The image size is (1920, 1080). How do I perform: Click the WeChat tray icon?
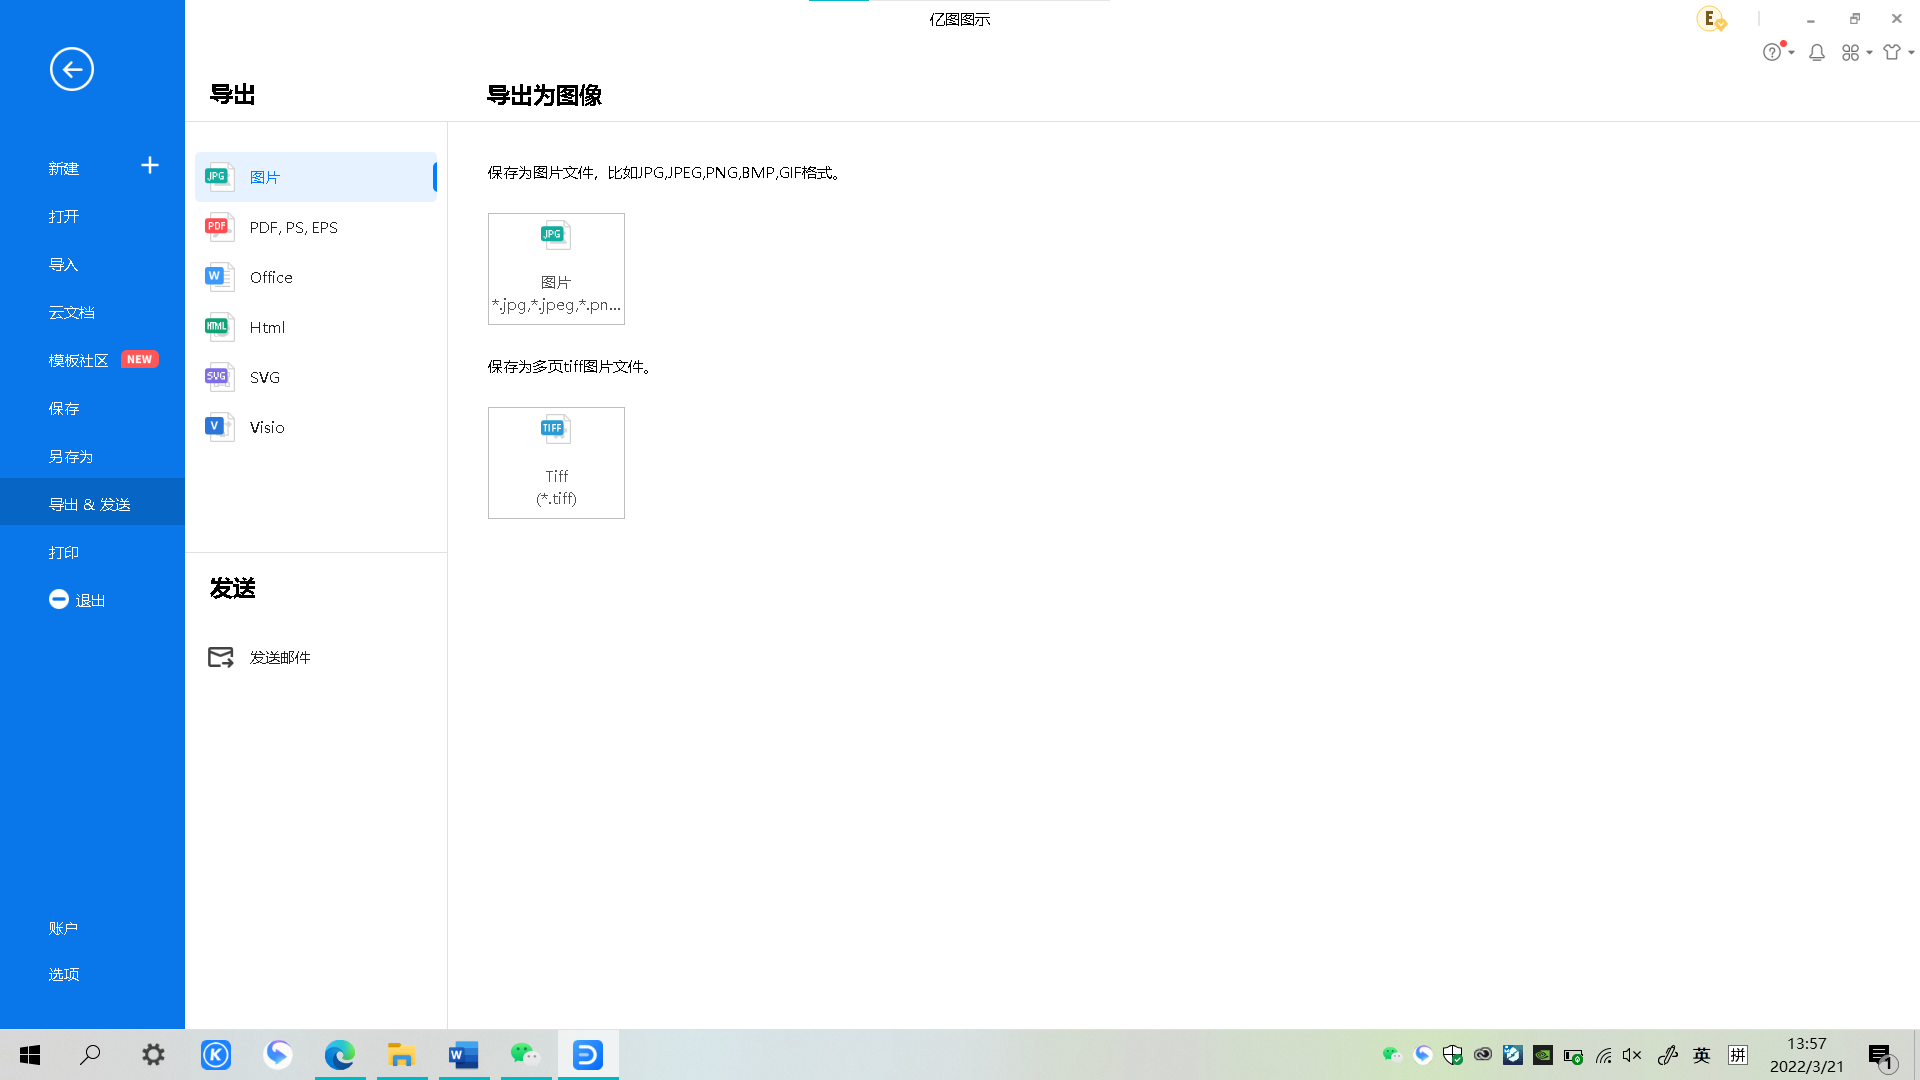tap(1391, 1055)
